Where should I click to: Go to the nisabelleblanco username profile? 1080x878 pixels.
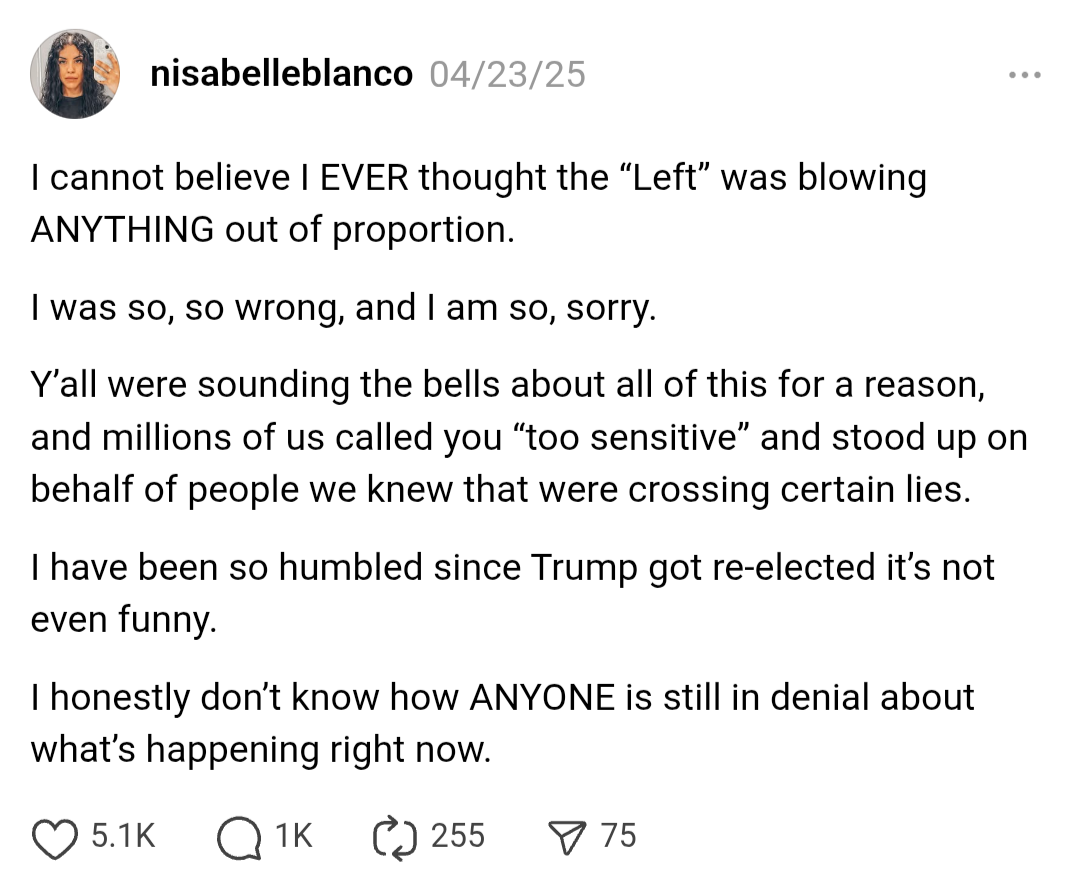(281, 74)
